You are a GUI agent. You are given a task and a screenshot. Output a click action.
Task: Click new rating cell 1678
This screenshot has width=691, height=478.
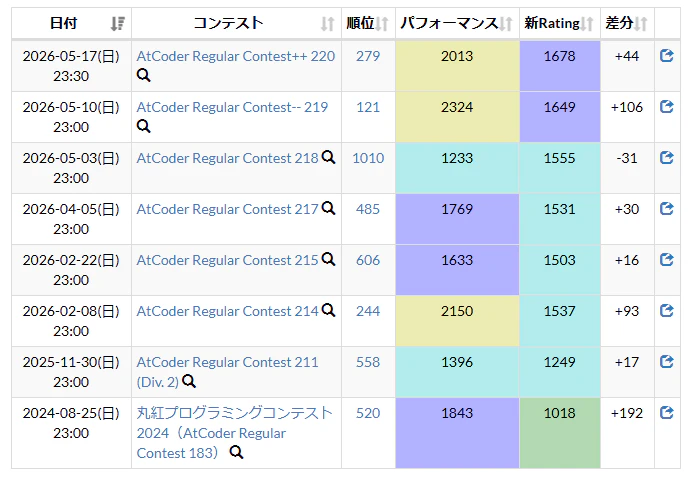(x=560, y=66)
